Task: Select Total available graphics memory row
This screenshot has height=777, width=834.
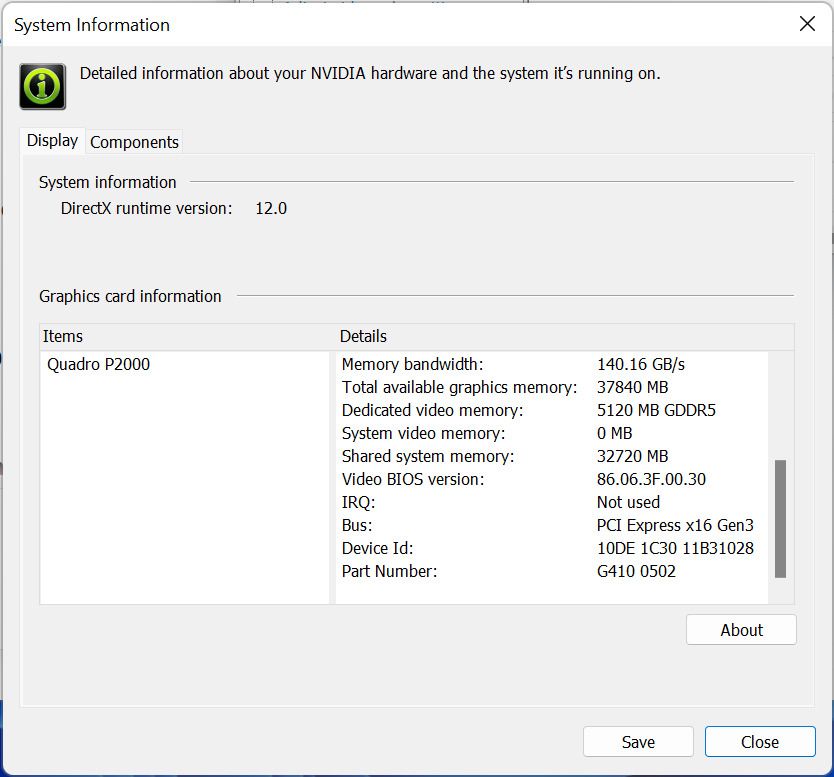Action: click(x=552, y=387)
